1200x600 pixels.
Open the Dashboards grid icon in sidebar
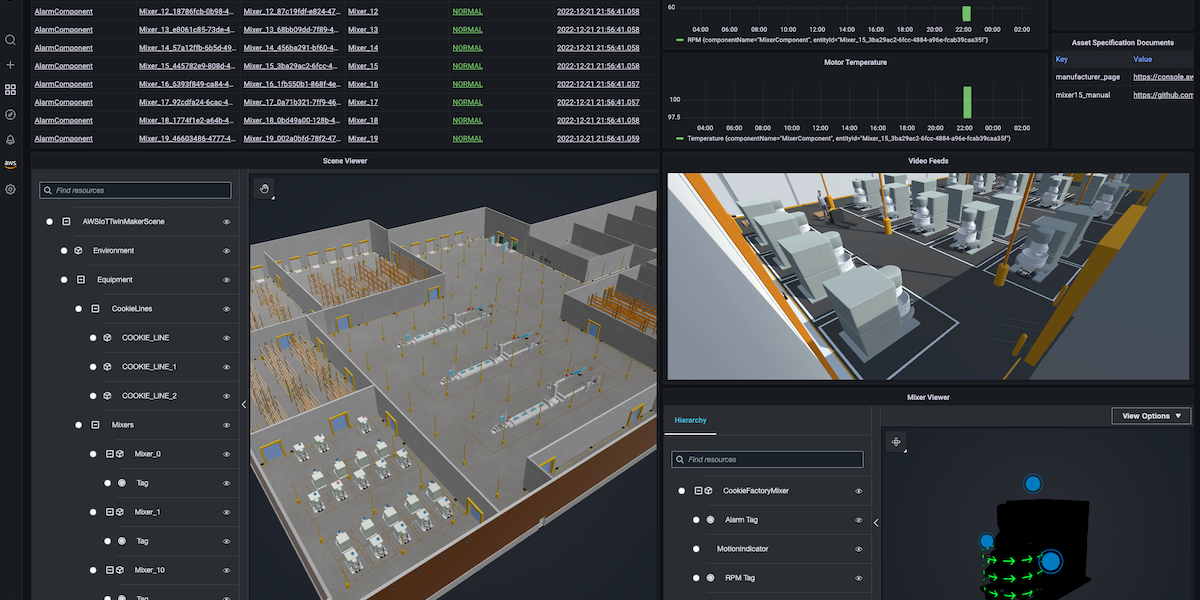click(10, 90)
